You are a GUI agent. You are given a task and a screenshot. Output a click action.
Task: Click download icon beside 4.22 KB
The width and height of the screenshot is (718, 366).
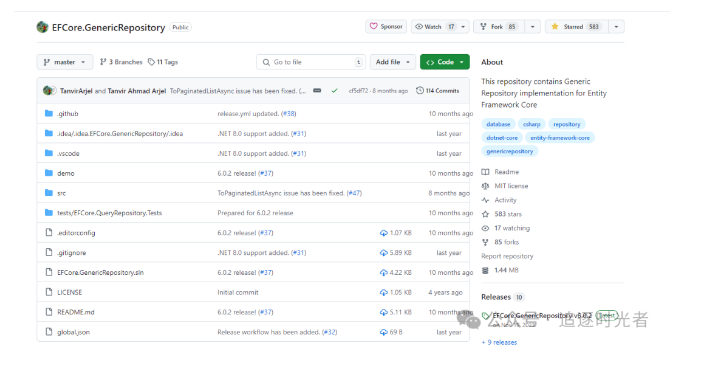tap(384, 273)
